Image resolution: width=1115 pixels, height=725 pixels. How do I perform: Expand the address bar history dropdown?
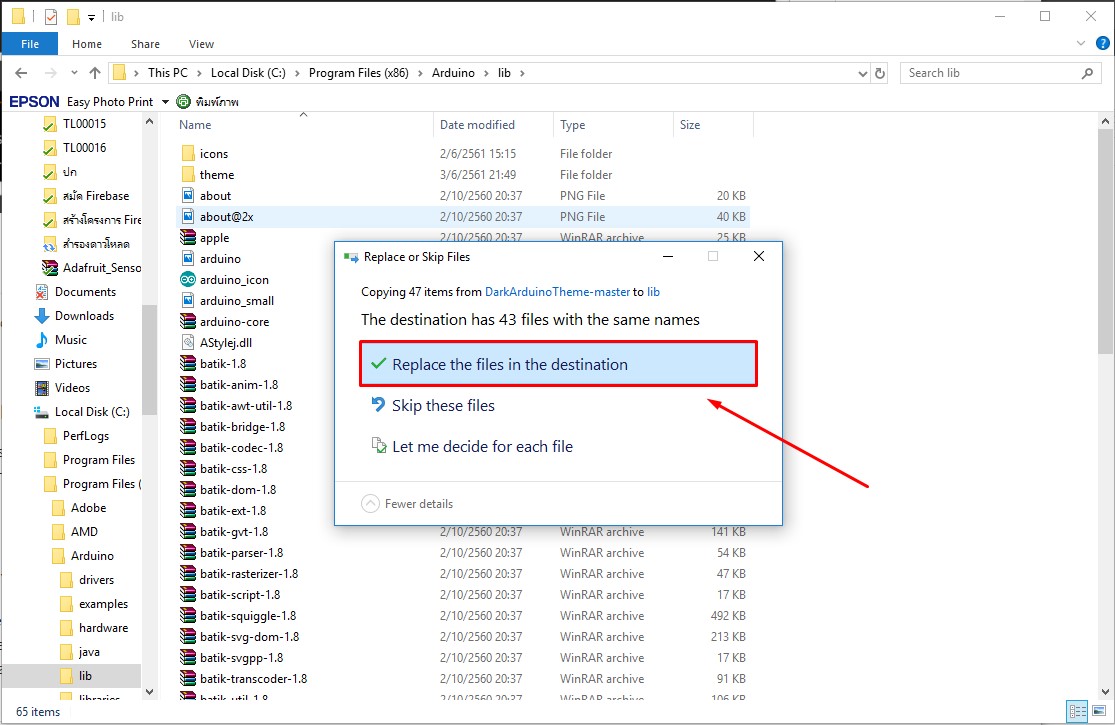863,73
